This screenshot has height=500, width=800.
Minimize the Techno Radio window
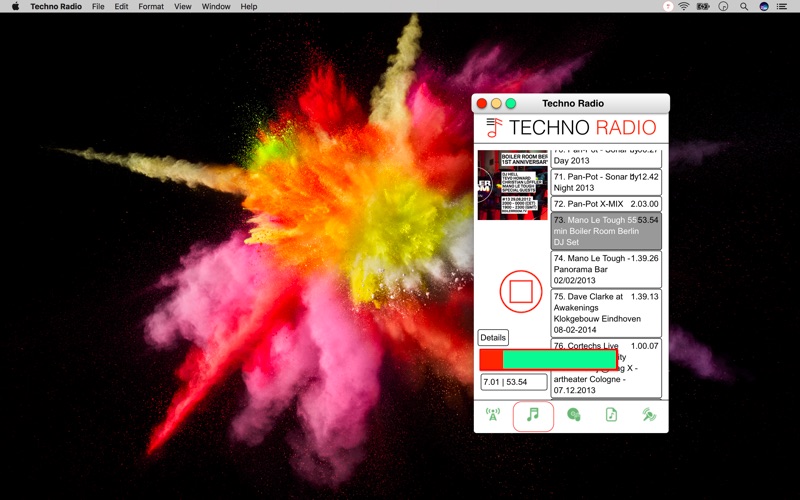pyautogui.click(x=496, y=104)
